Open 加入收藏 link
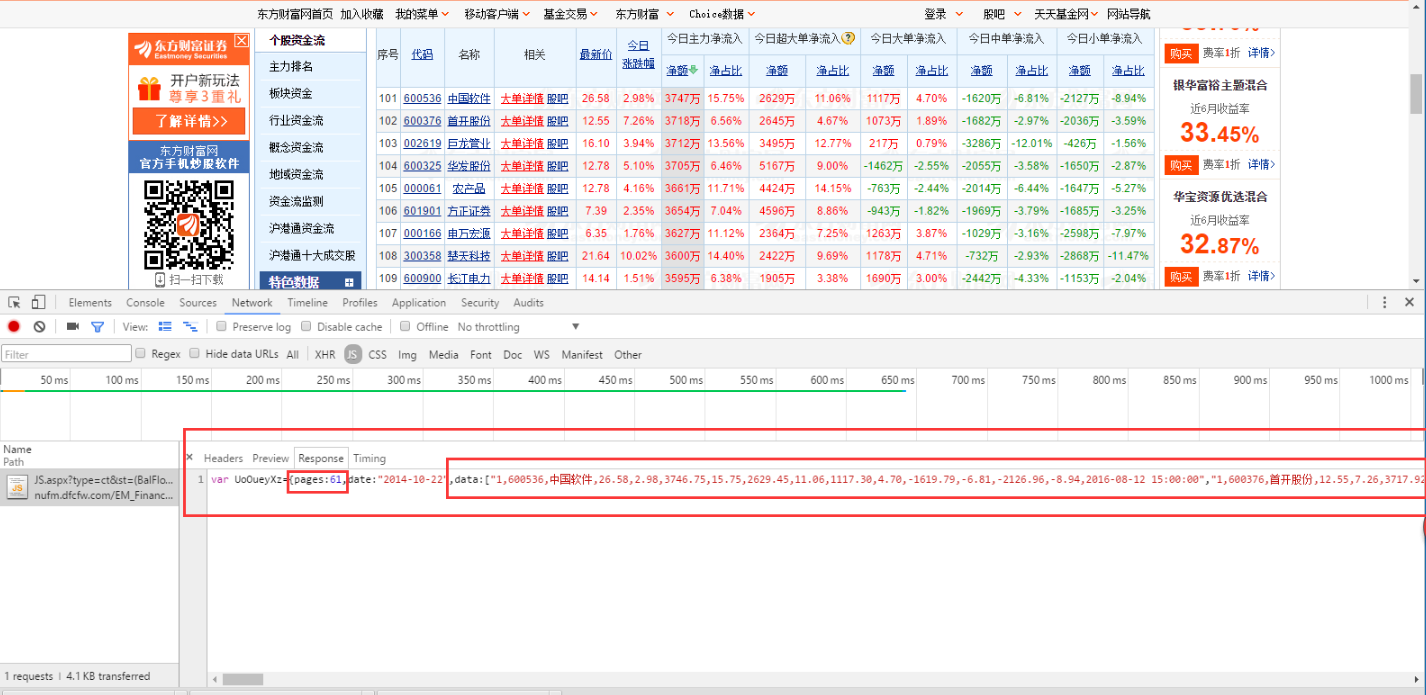Viewport: 1426px width, 695px height. [362, 14]
